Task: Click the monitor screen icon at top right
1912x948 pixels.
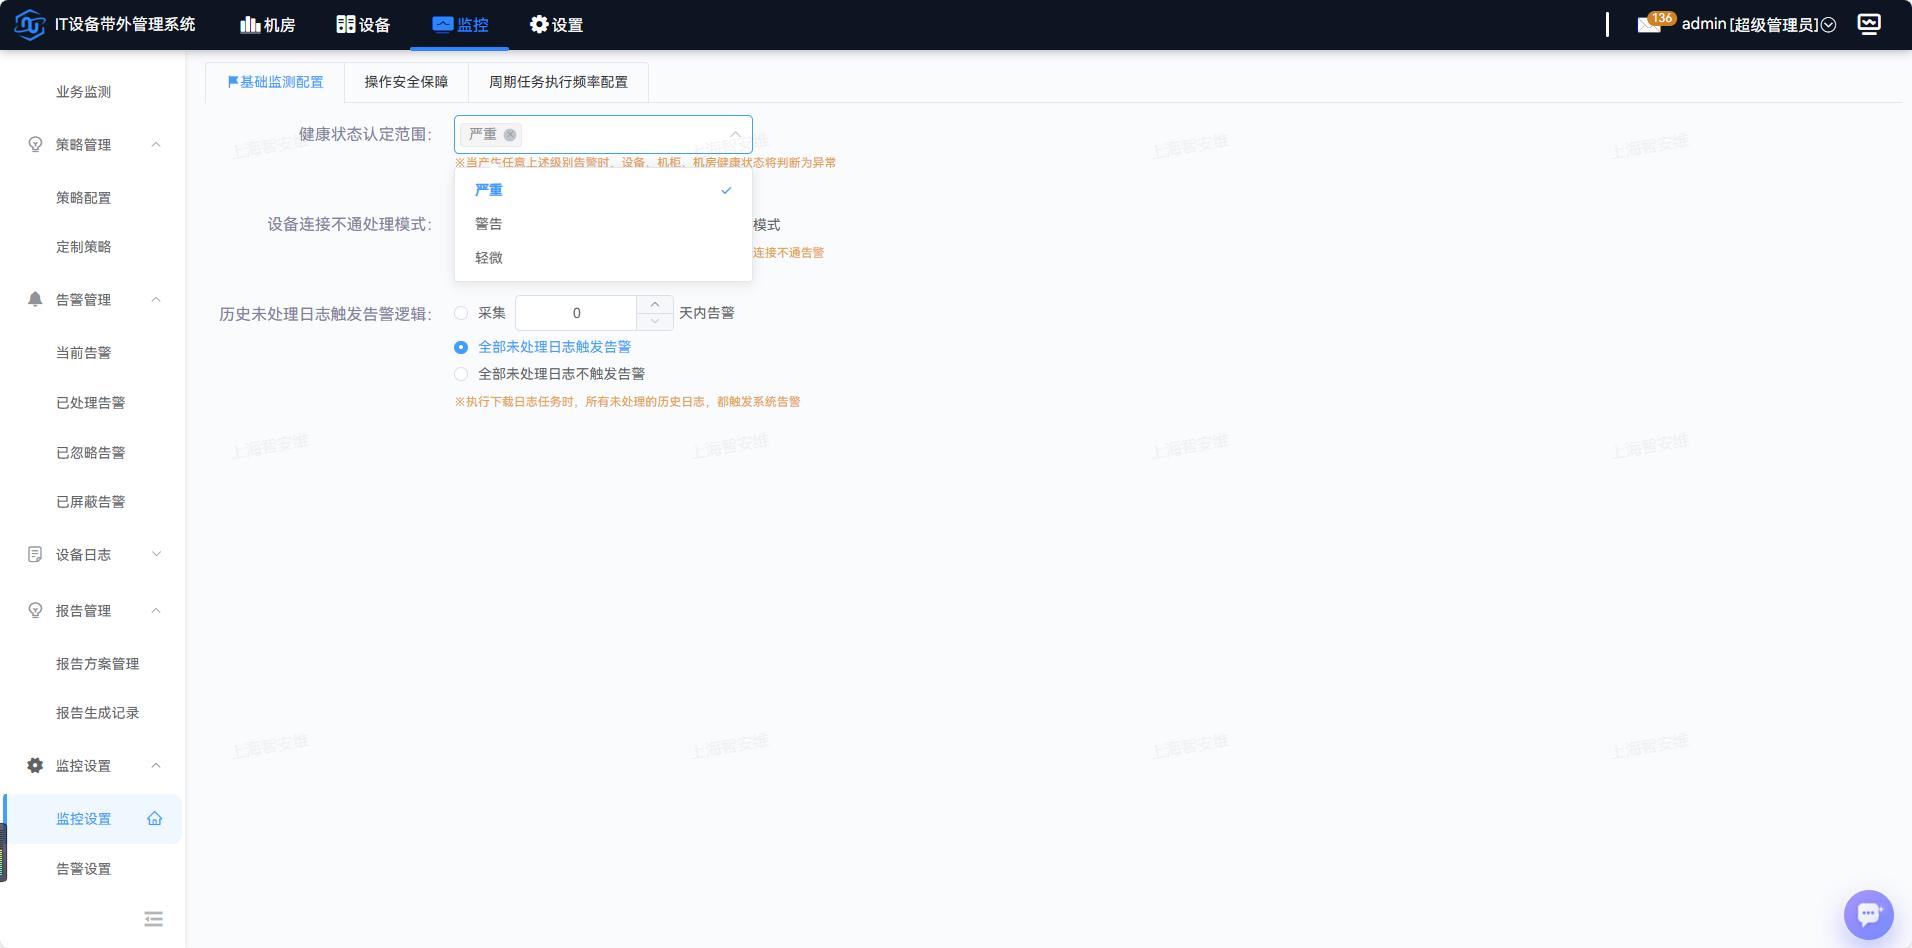Action: [1868, 24]
